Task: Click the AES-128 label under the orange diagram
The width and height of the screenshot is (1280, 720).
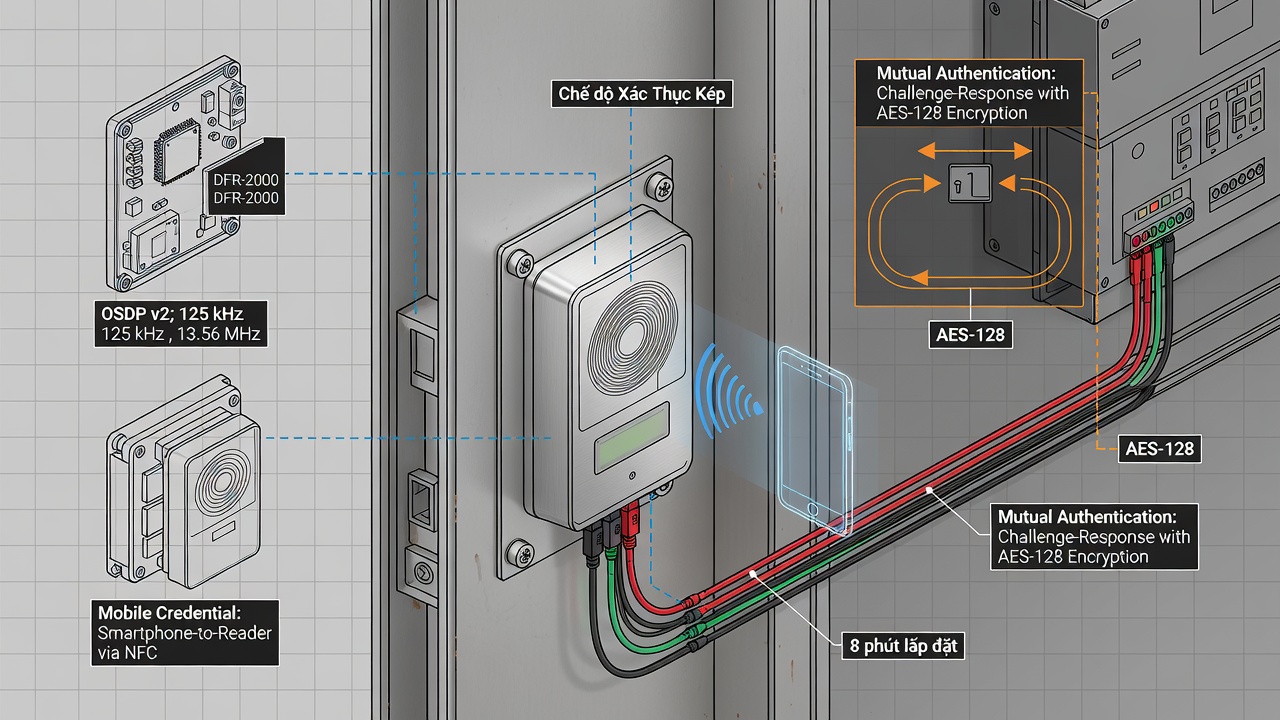Action: tap(971, 335)
